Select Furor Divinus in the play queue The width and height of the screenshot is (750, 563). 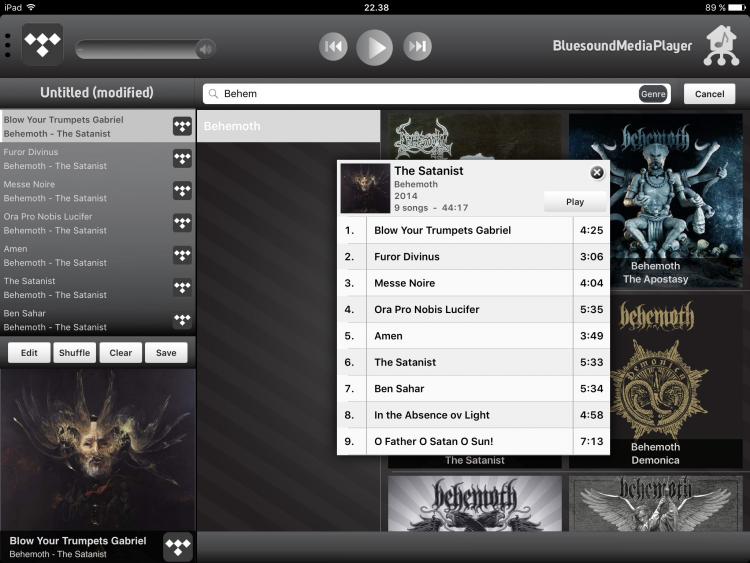[x=98, y=159]
